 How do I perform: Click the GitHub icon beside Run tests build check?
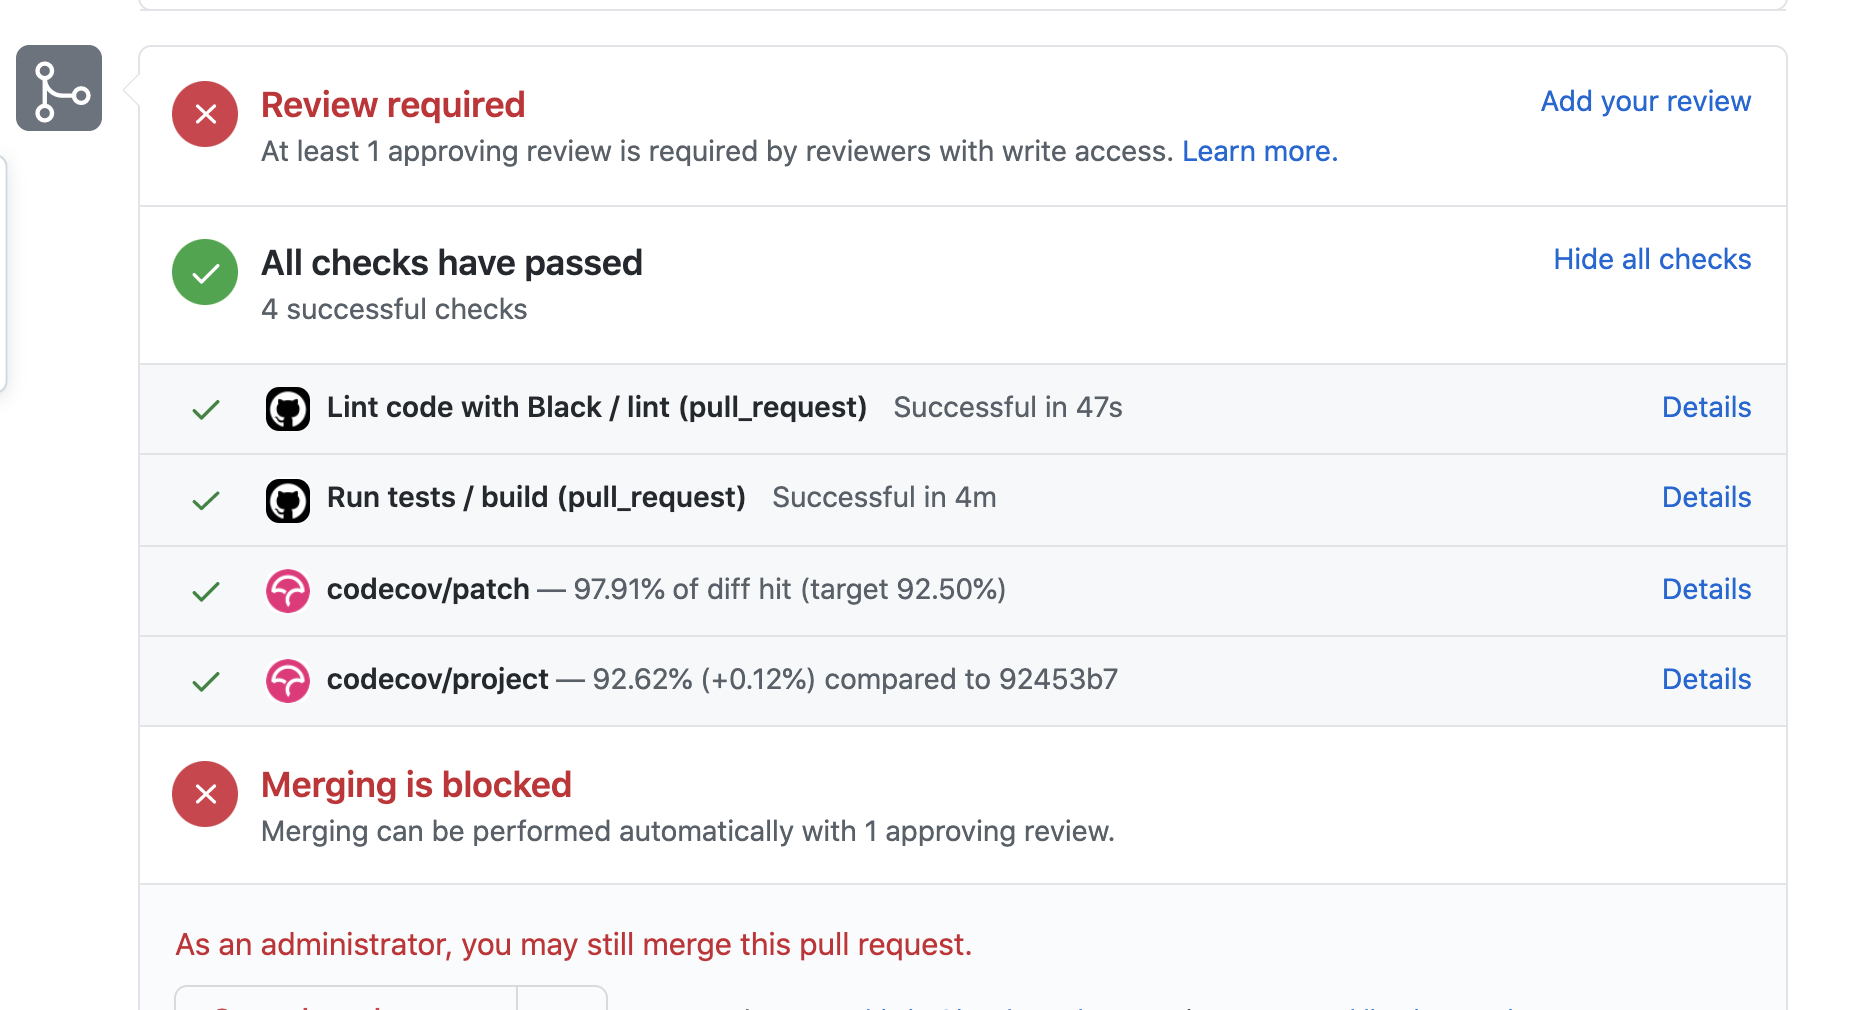[288, 500]
